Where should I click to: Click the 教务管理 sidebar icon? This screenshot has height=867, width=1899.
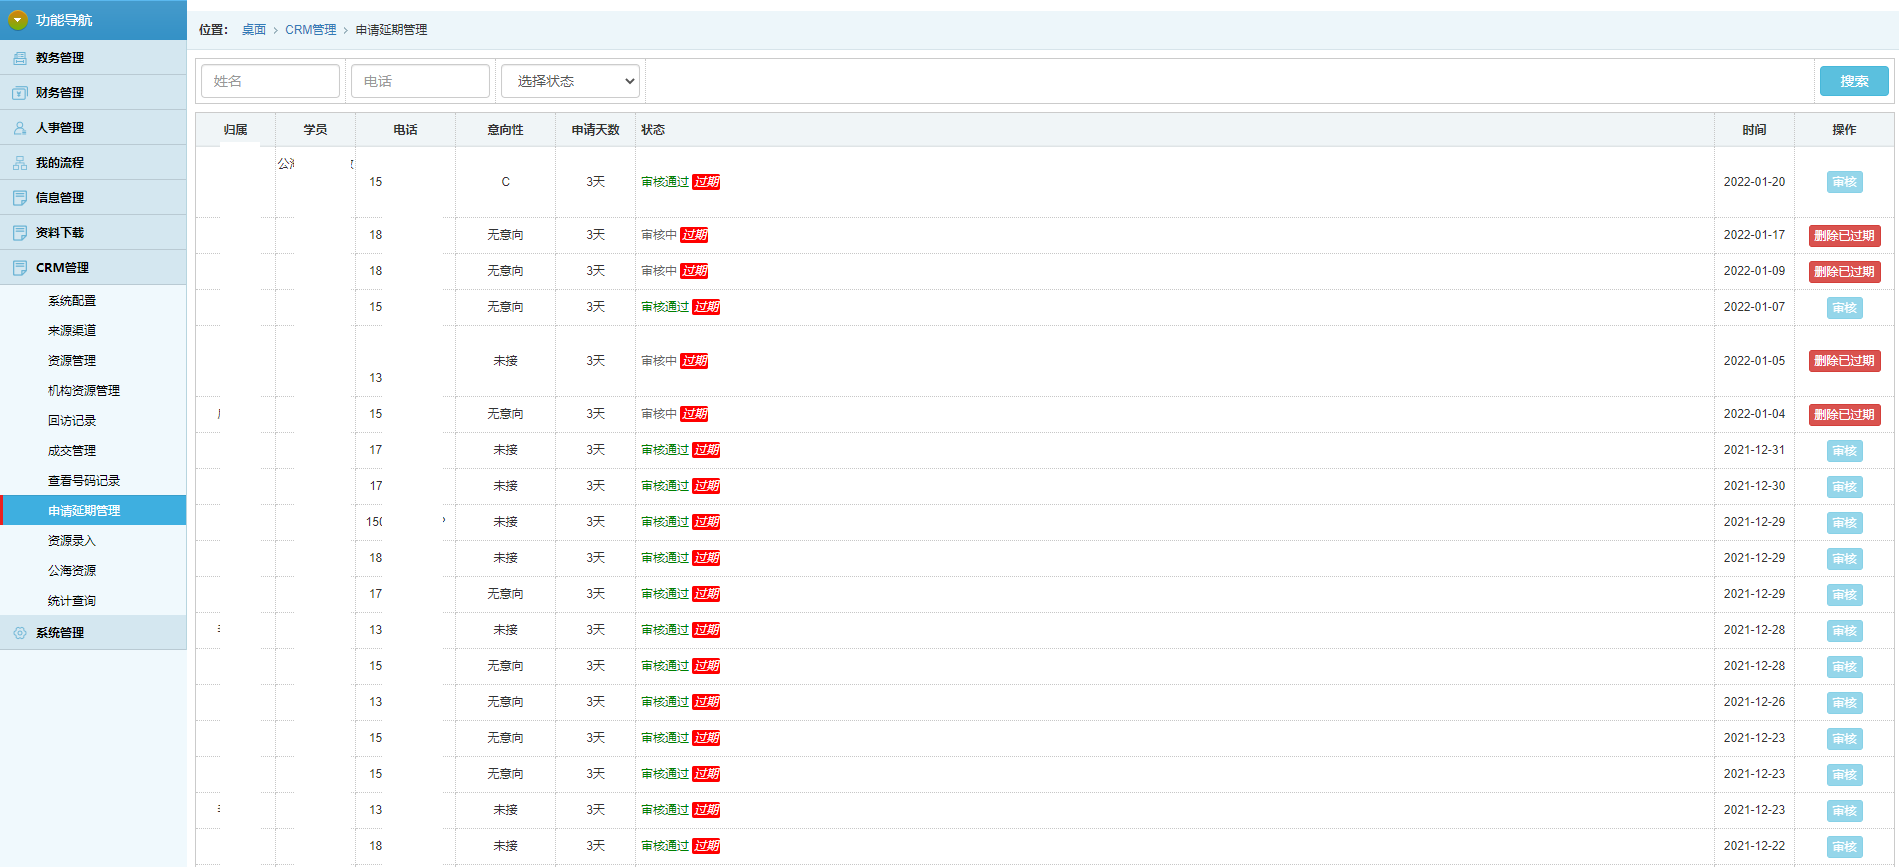(20, 58)
